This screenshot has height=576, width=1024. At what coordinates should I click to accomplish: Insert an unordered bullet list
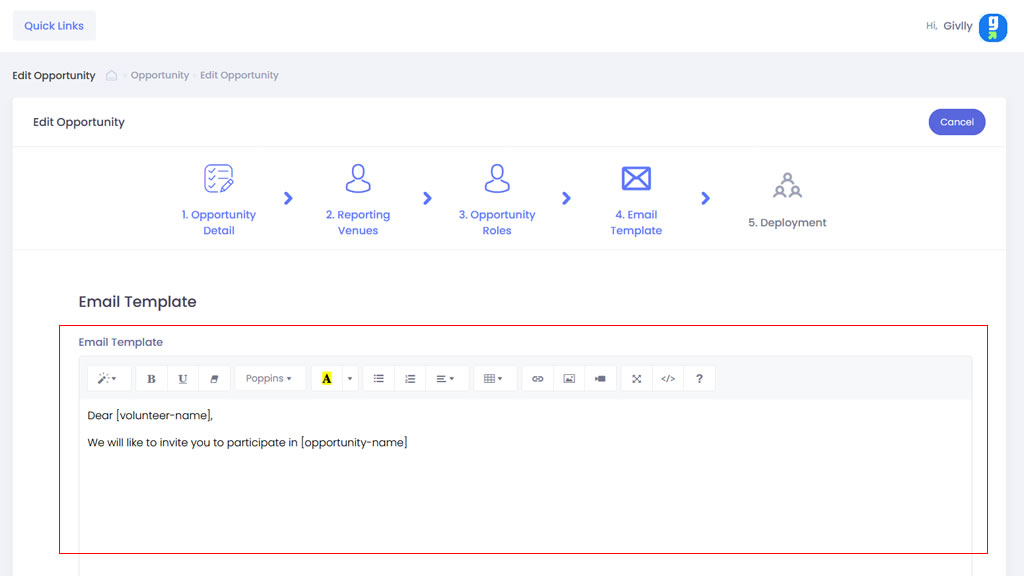coord(379,379)
